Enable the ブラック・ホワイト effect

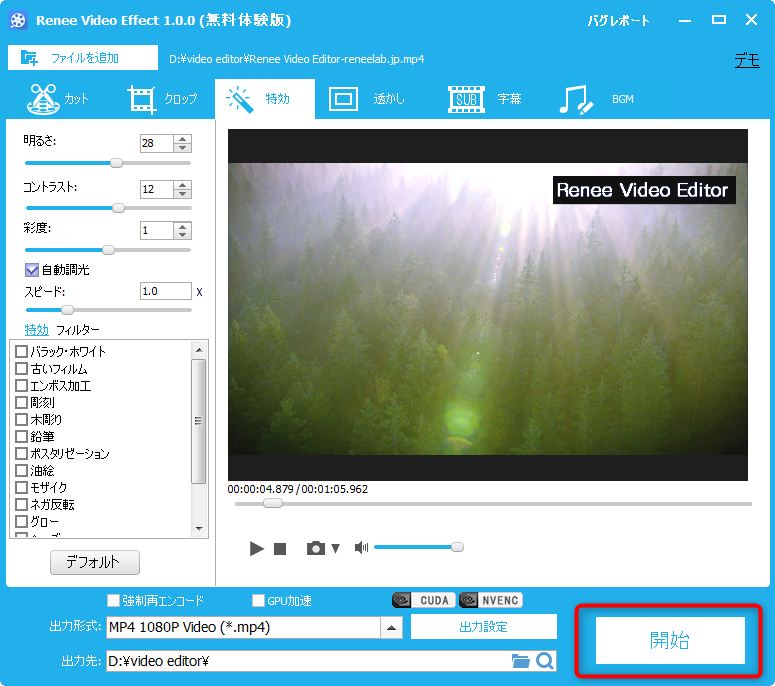[x=21, y=351]
